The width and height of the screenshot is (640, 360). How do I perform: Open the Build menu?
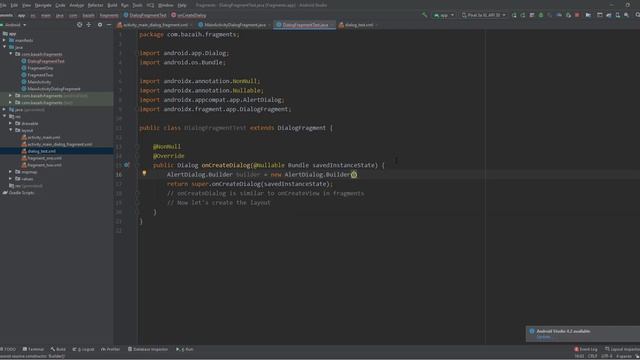(112, 5)
